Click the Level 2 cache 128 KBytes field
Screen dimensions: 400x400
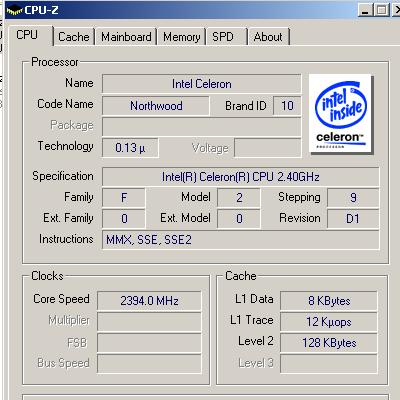pos(329,343)
